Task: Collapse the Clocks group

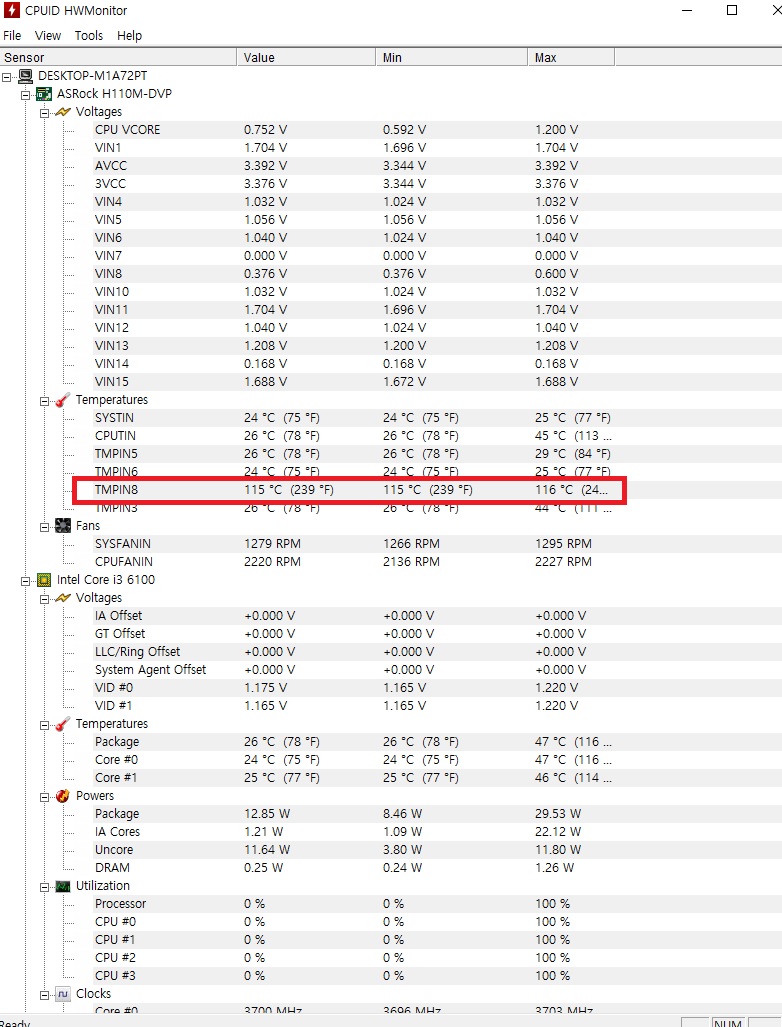Action: (45, 994)
